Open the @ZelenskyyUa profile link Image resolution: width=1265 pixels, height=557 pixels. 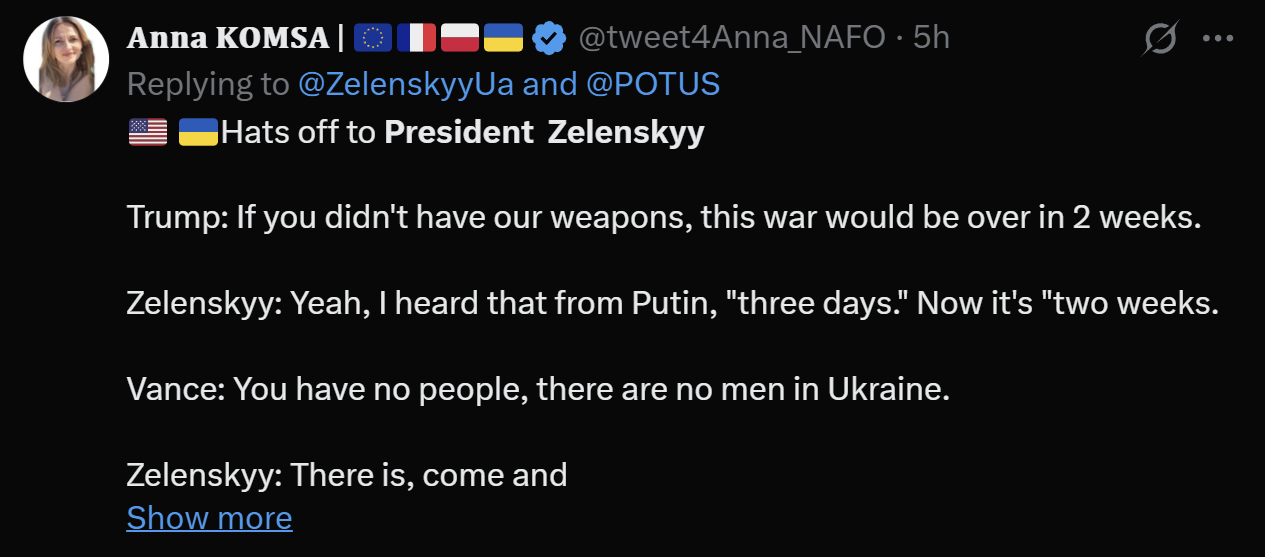(x=406, y=85)
